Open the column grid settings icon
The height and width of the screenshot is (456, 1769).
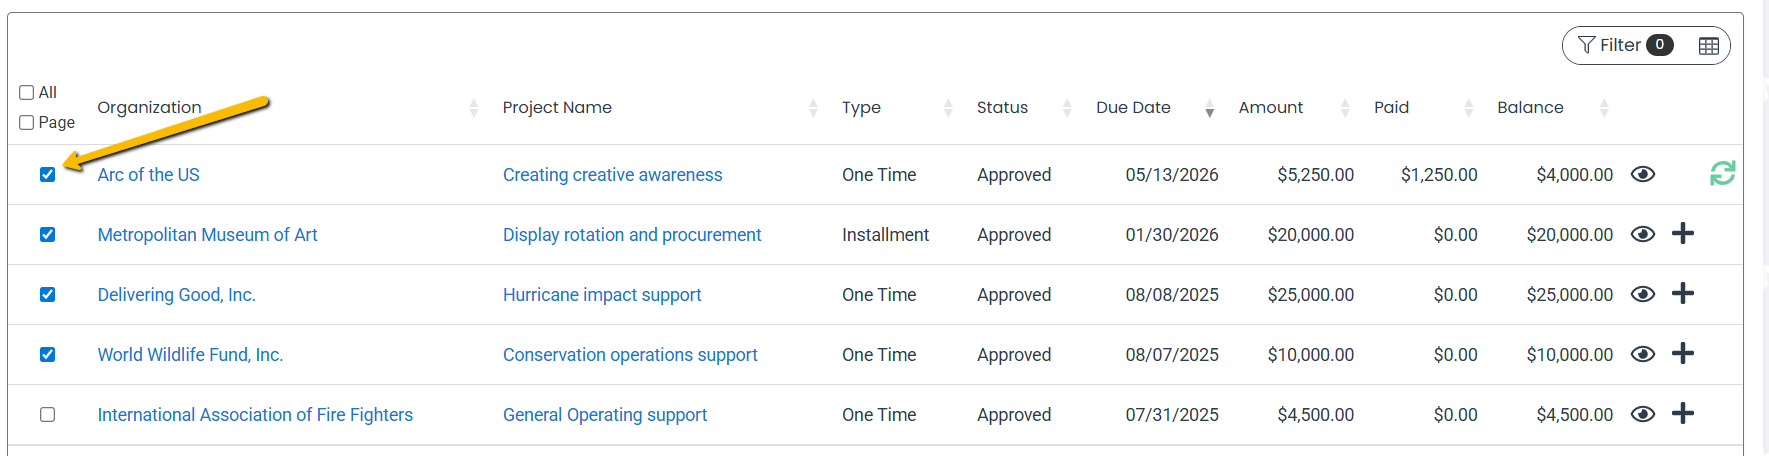1709,46
